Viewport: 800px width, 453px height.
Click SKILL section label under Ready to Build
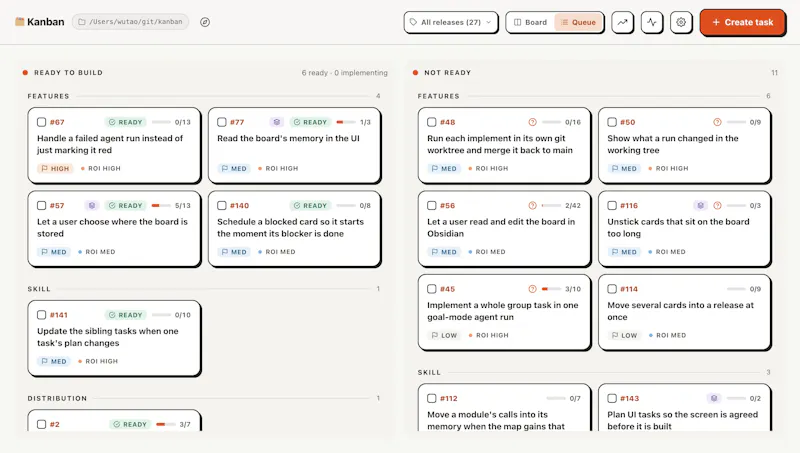pyautogui.click(x=39, y=289)
